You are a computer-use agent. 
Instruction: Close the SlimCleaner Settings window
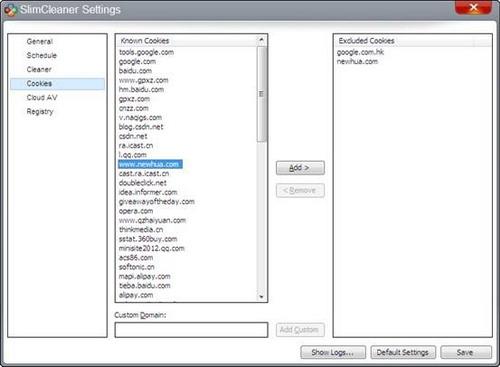click(x=473, y=7)
